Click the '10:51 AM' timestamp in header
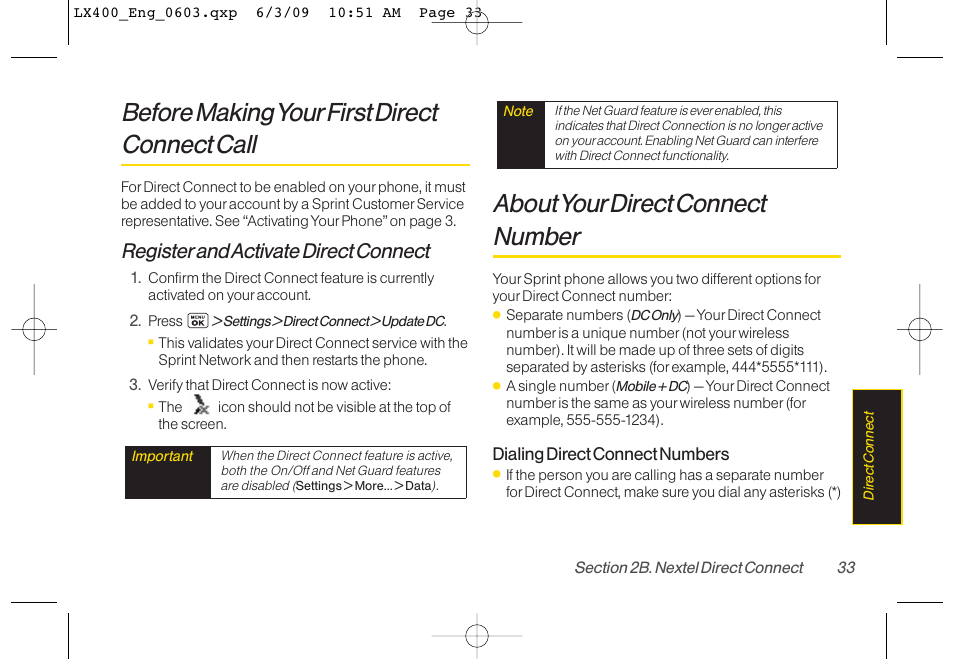Image resolution: width=954 pixels, height=659 pixels. point(364,13)
